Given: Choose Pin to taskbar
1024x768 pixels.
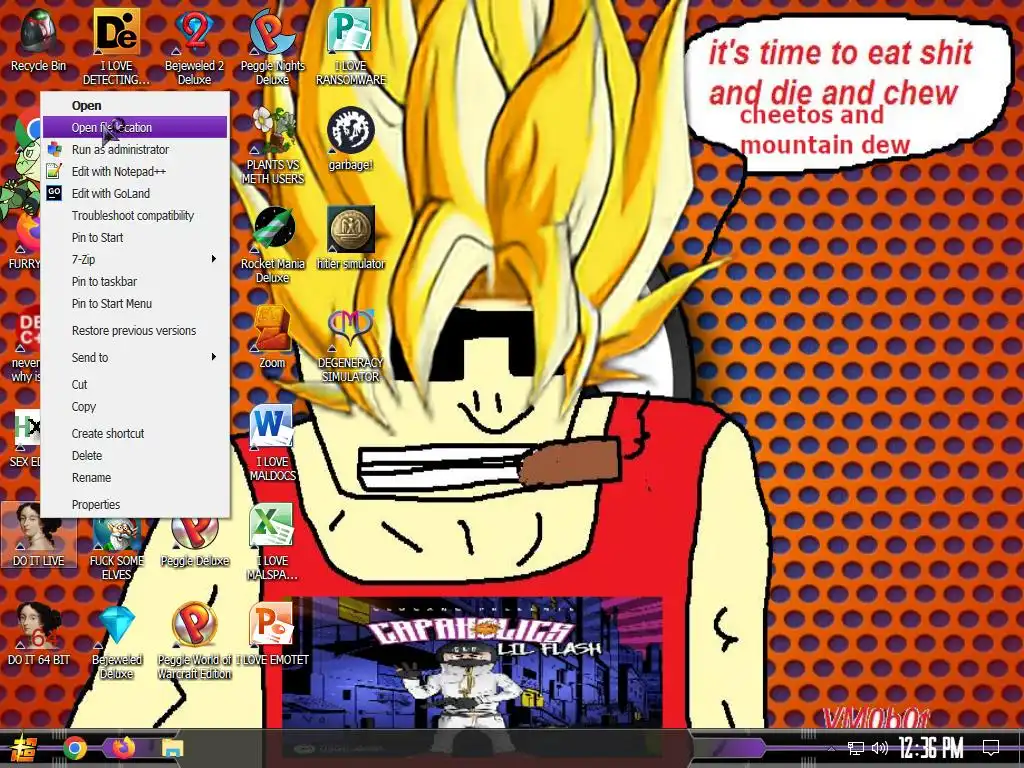Looking at the screenshot, I should point(135,281).
